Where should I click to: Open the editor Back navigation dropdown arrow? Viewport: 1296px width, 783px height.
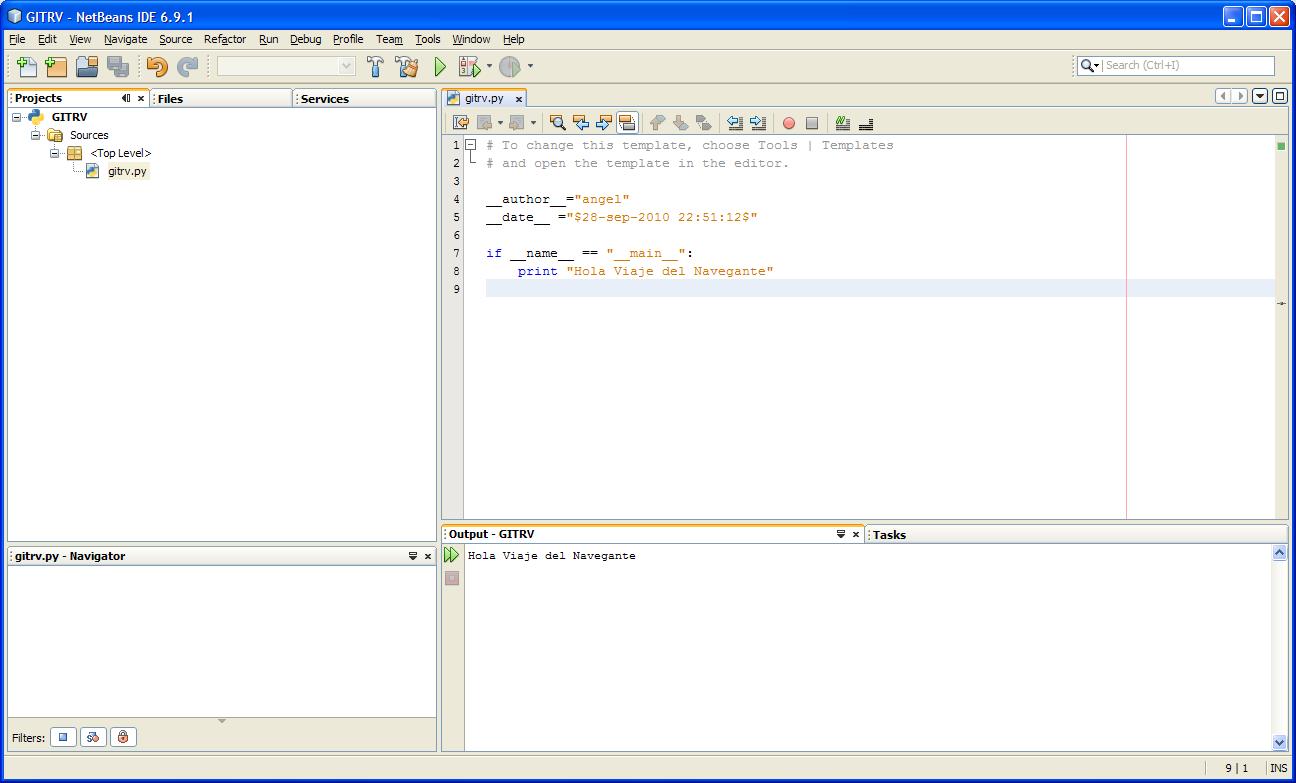point(500,123)
